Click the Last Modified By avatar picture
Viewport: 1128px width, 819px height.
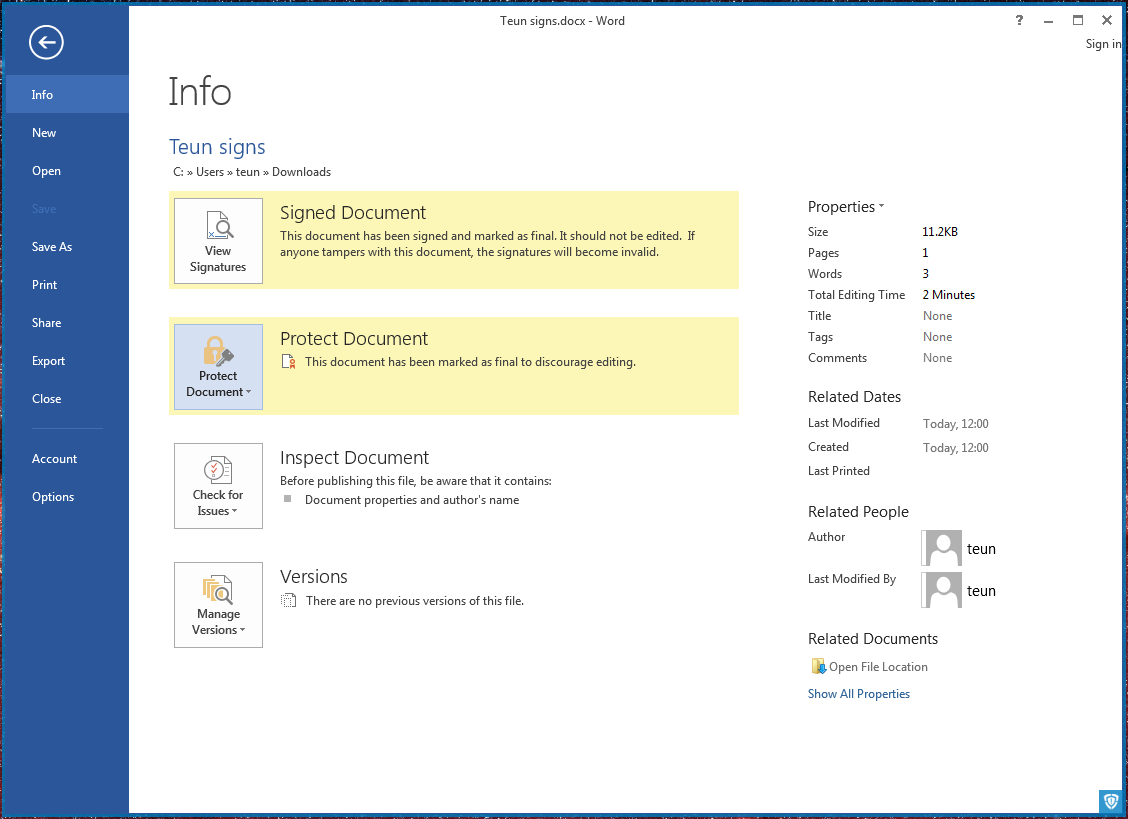[941, 590]
